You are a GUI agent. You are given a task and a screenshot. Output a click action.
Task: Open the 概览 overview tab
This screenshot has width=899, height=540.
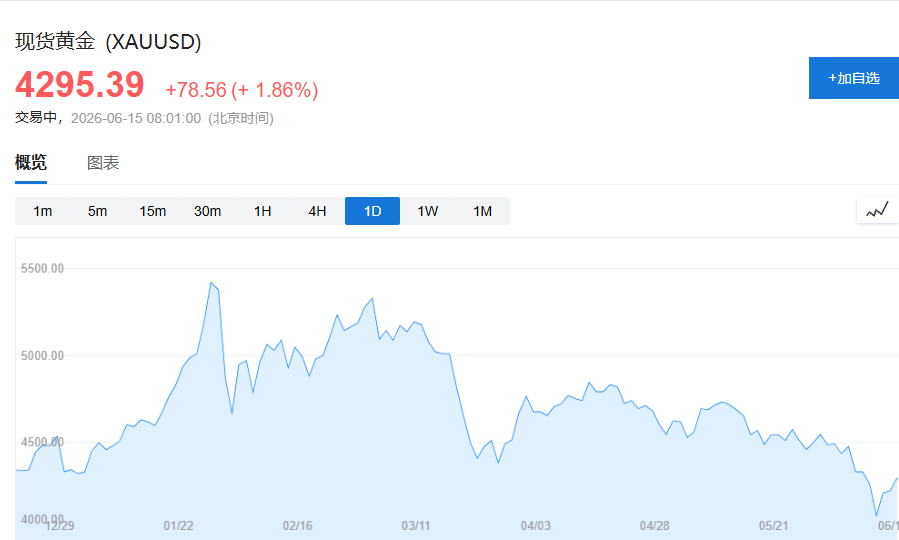coord(31,163)
